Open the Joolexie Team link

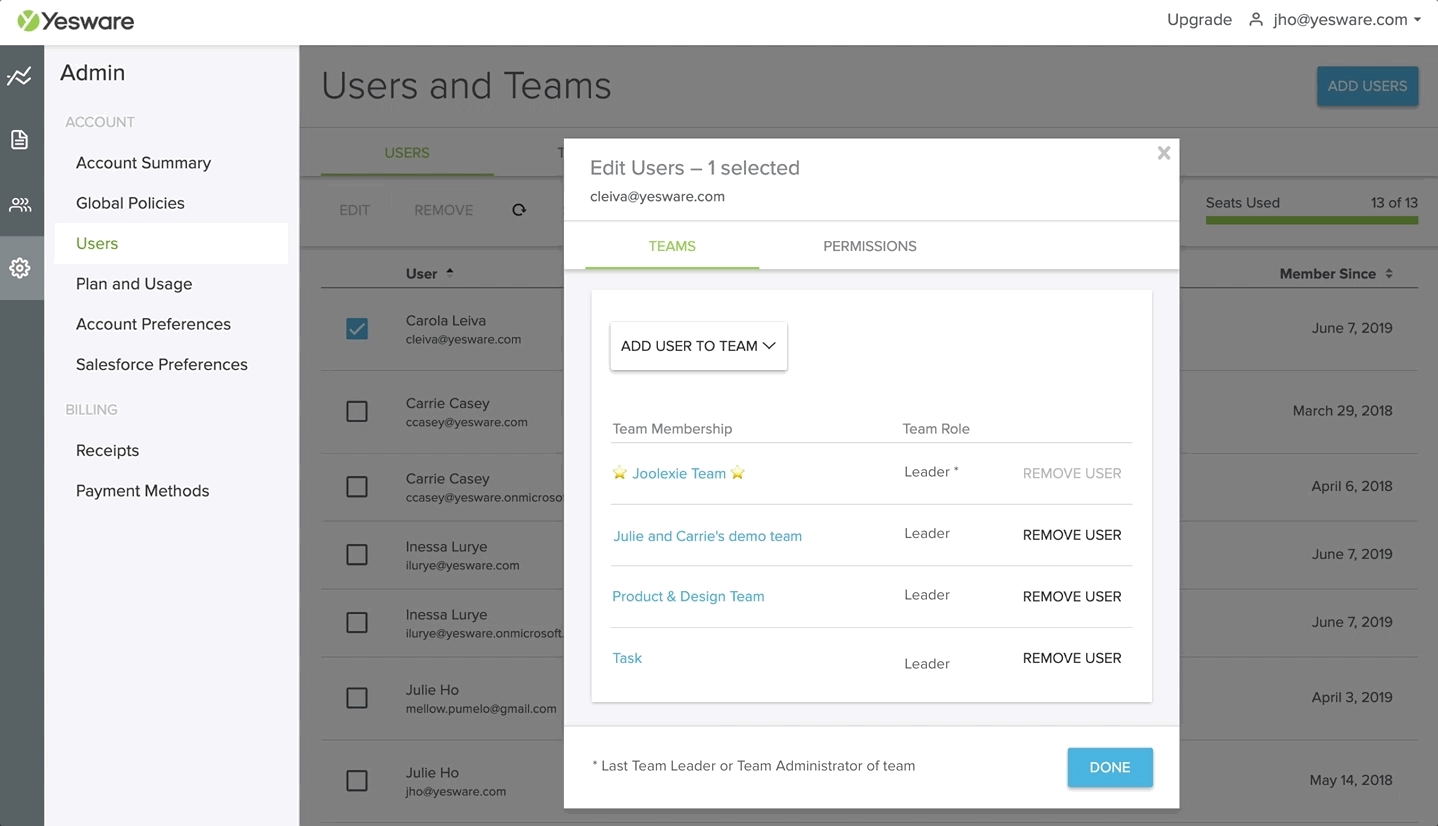pos(679,473)
